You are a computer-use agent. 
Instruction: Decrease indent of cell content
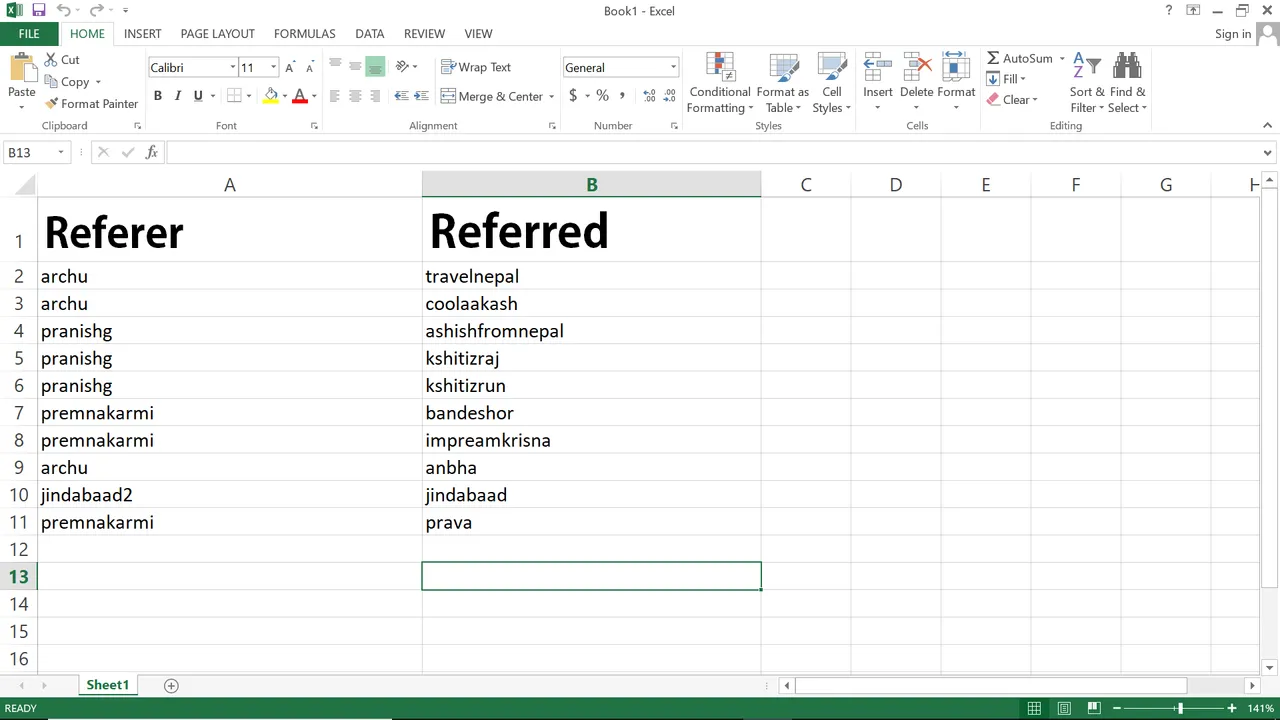401,96
